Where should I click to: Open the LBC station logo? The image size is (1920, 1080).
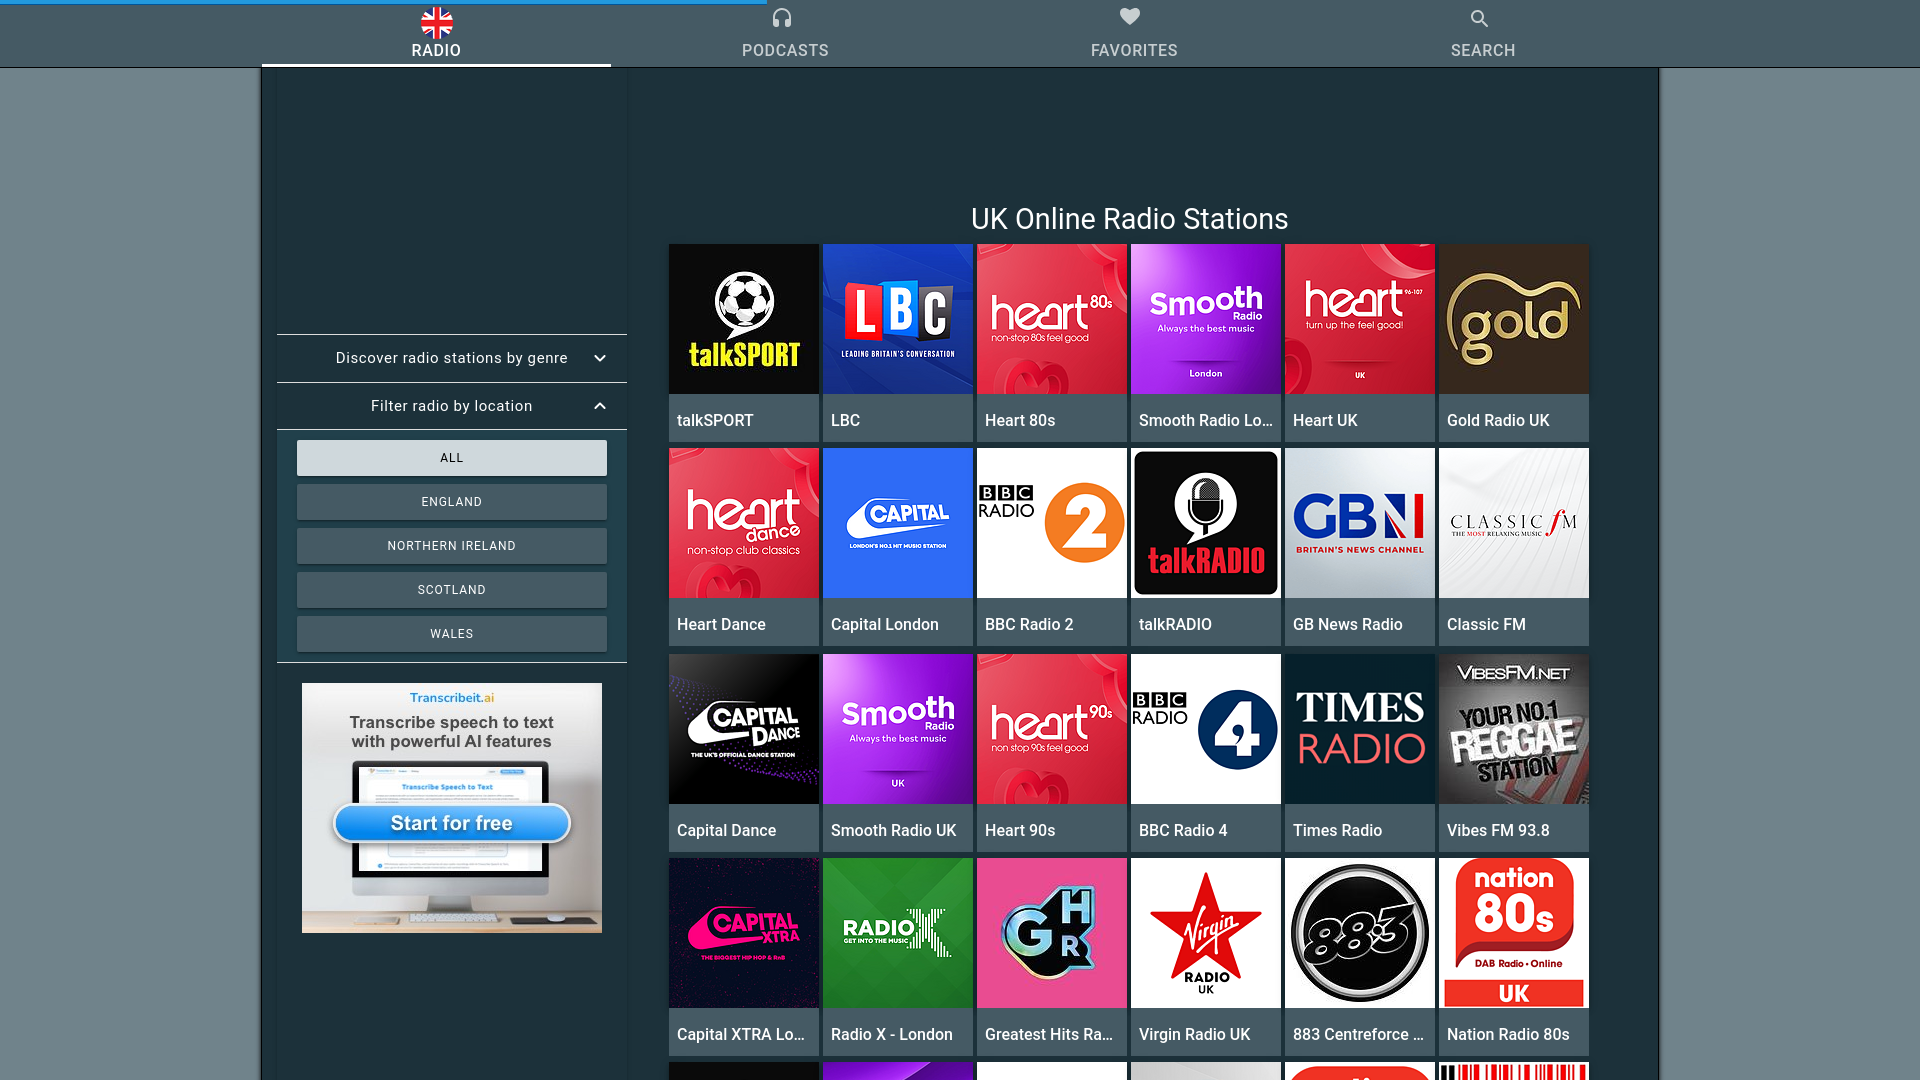click(x=898, y=319)
